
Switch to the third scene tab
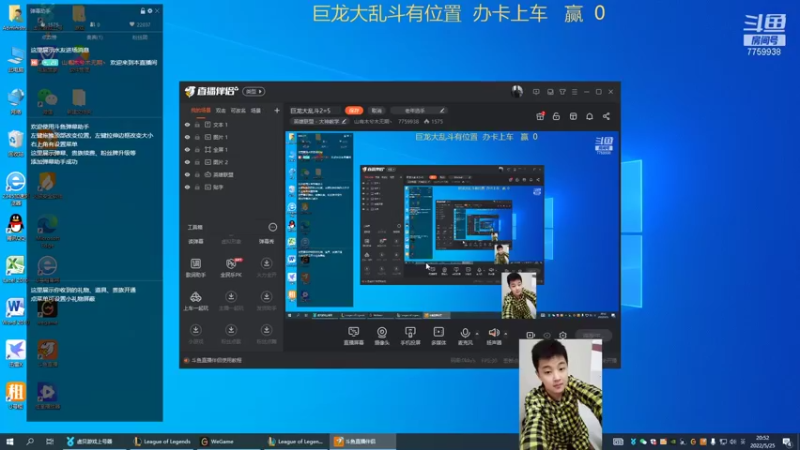pyautogui.click(x=238, y=110)
